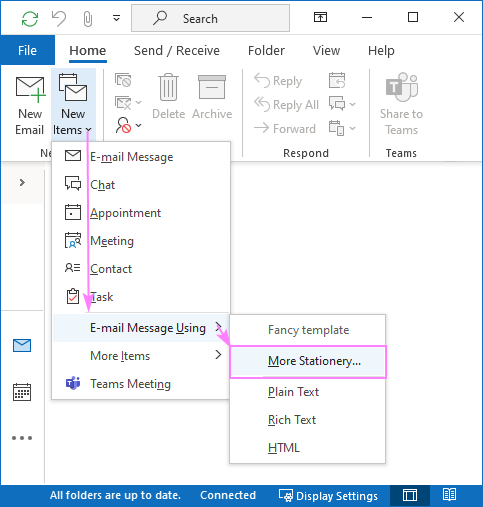Choose E-mail Message from New Items menu

click(141, 157)
